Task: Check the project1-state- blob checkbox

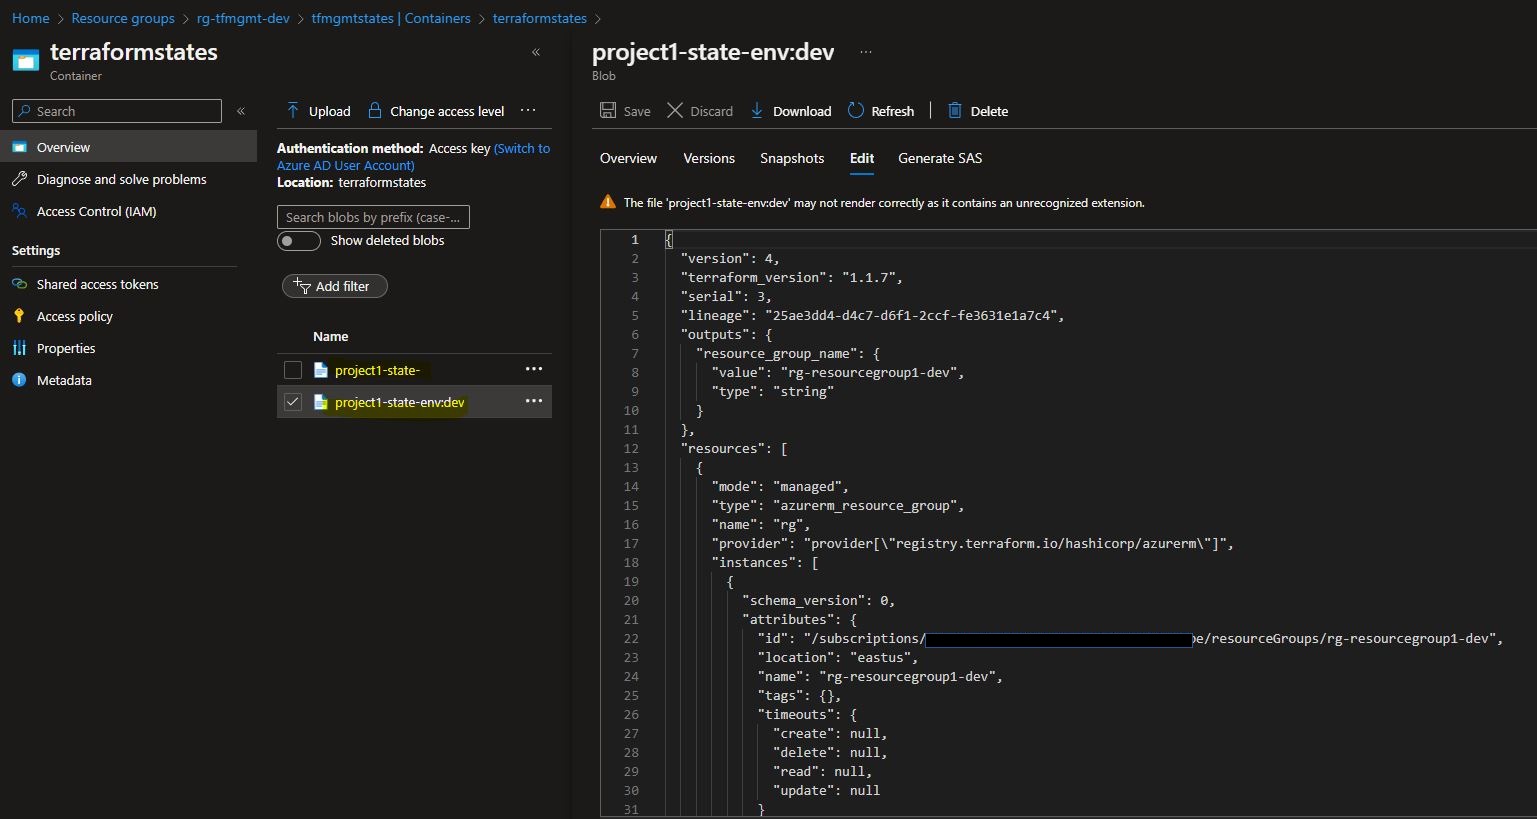Action: coord(293,370)
